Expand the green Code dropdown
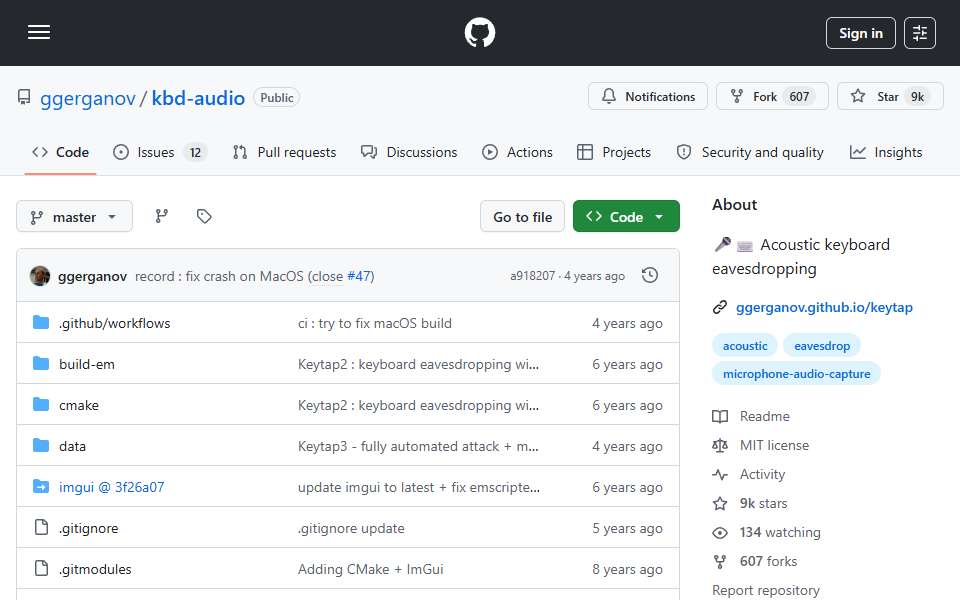The height and width of the screenshot is (600, 960). pyautogui.click(x=626, y=217)
